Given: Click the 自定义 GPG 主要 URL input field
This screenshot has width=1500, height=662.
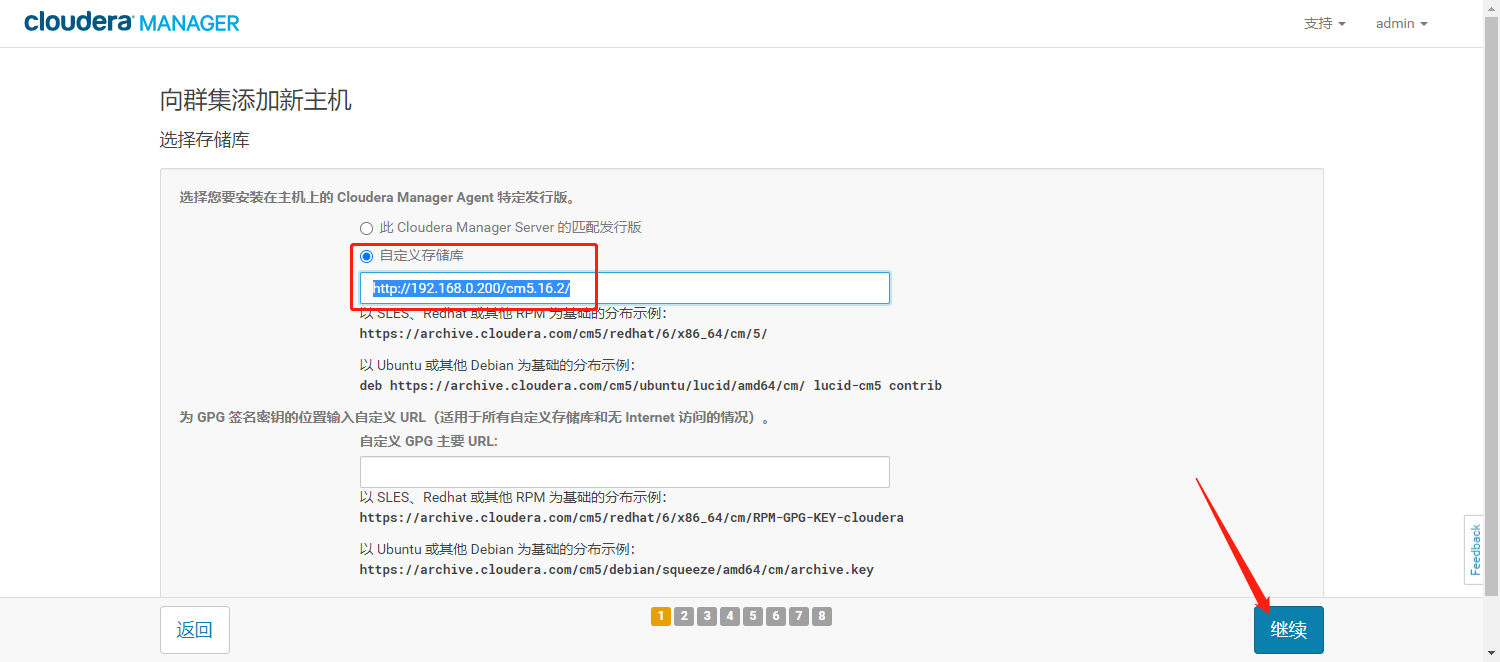Looking at the screenshot, I should click(624, 472).
